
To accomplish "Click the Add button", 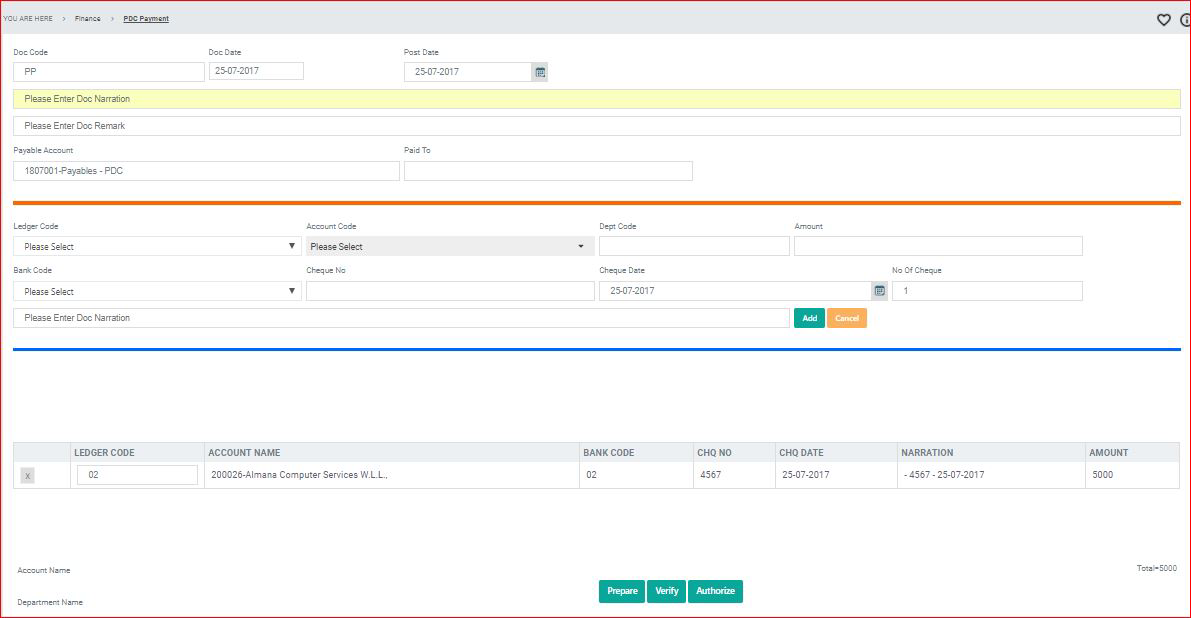I will click(809, 318).
